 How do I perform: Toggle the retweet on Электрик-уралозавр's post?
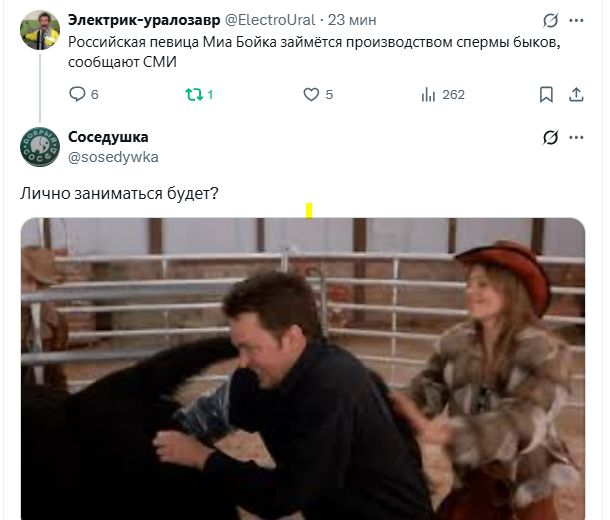pyautogui.click(x=194, y=95)
